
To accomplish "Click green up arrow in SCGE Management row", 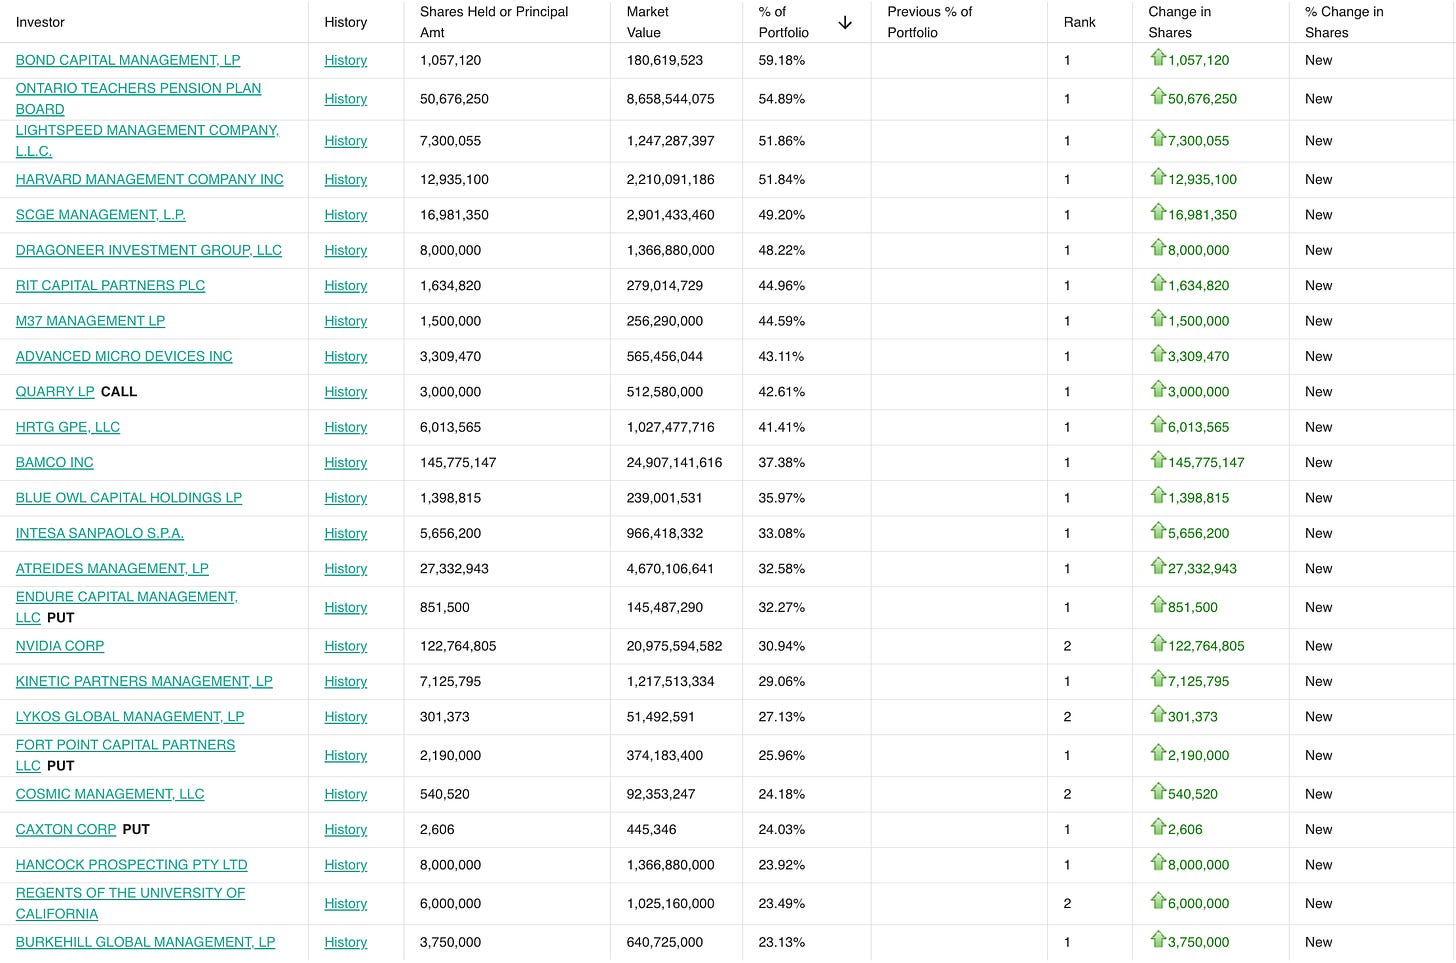I will pos(1158,213).
